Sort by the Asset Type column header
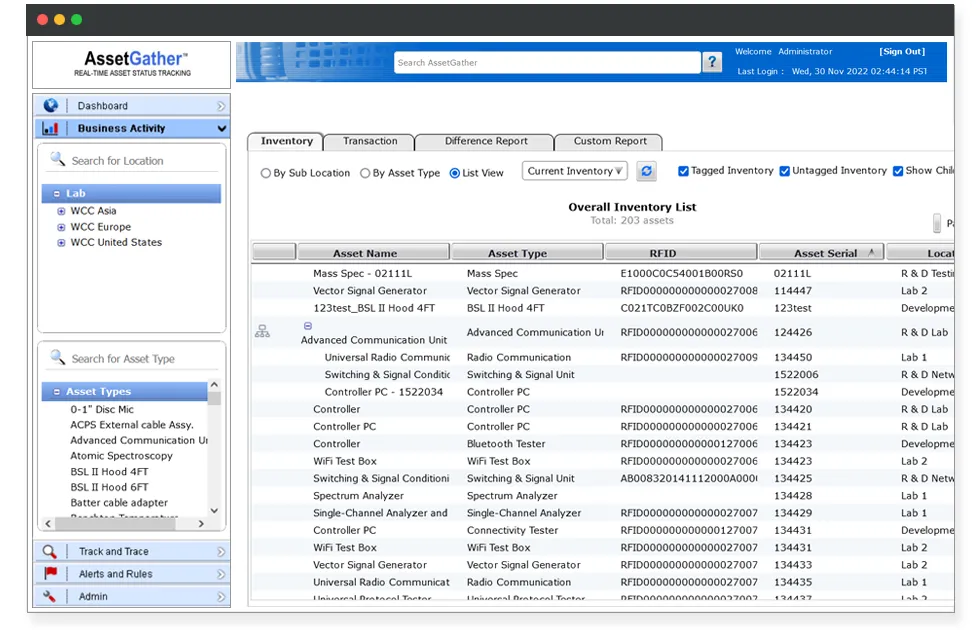Viewport: 980px width, 630px height. point(527,252)
